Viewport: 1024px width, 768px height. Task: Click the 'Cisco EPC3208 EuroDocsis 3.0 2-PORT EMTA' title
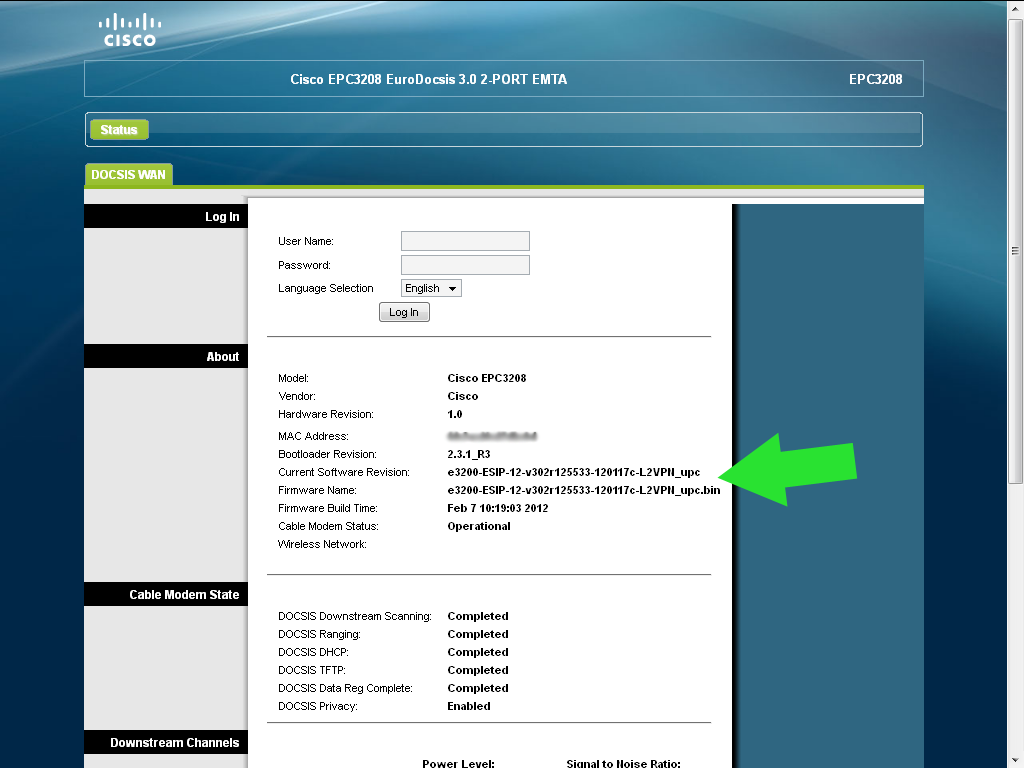pyautogui.click(x=428, y=79)
